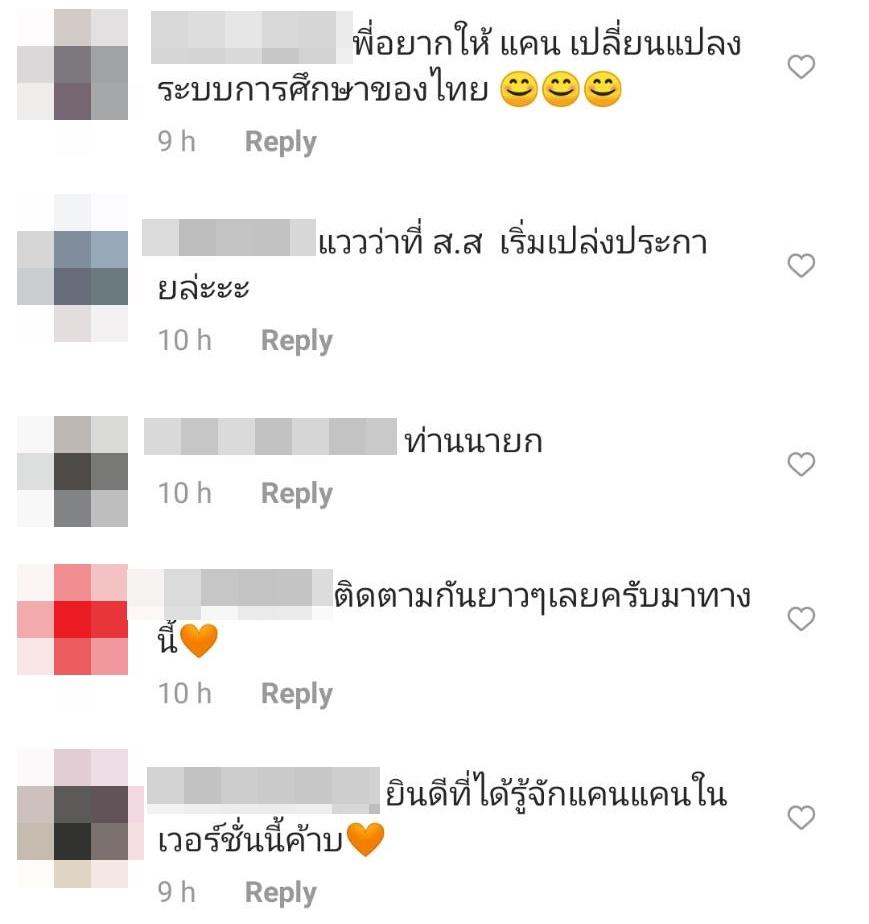Reply to the เวอร์ชั่นนี้ค้าบ comment
Image resolution: width=869 pixels, height=924 pixels.
[x=280, y=893]
